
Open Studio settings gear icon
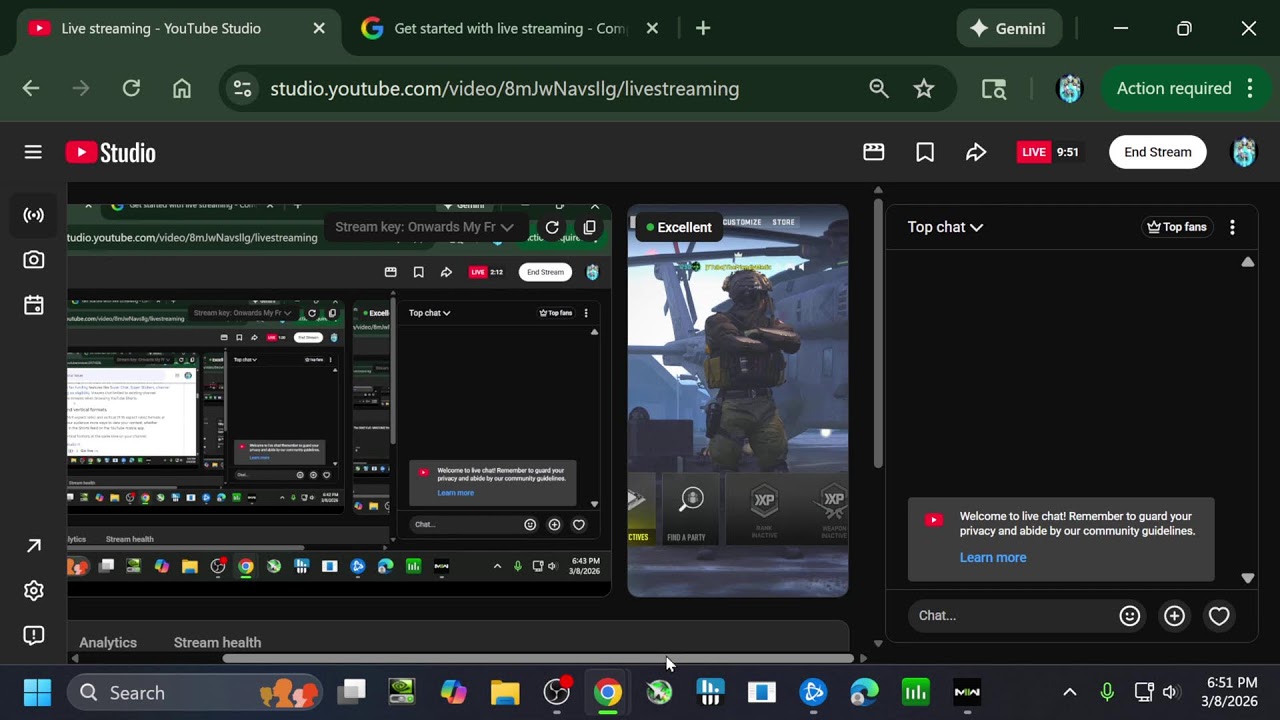34,590
